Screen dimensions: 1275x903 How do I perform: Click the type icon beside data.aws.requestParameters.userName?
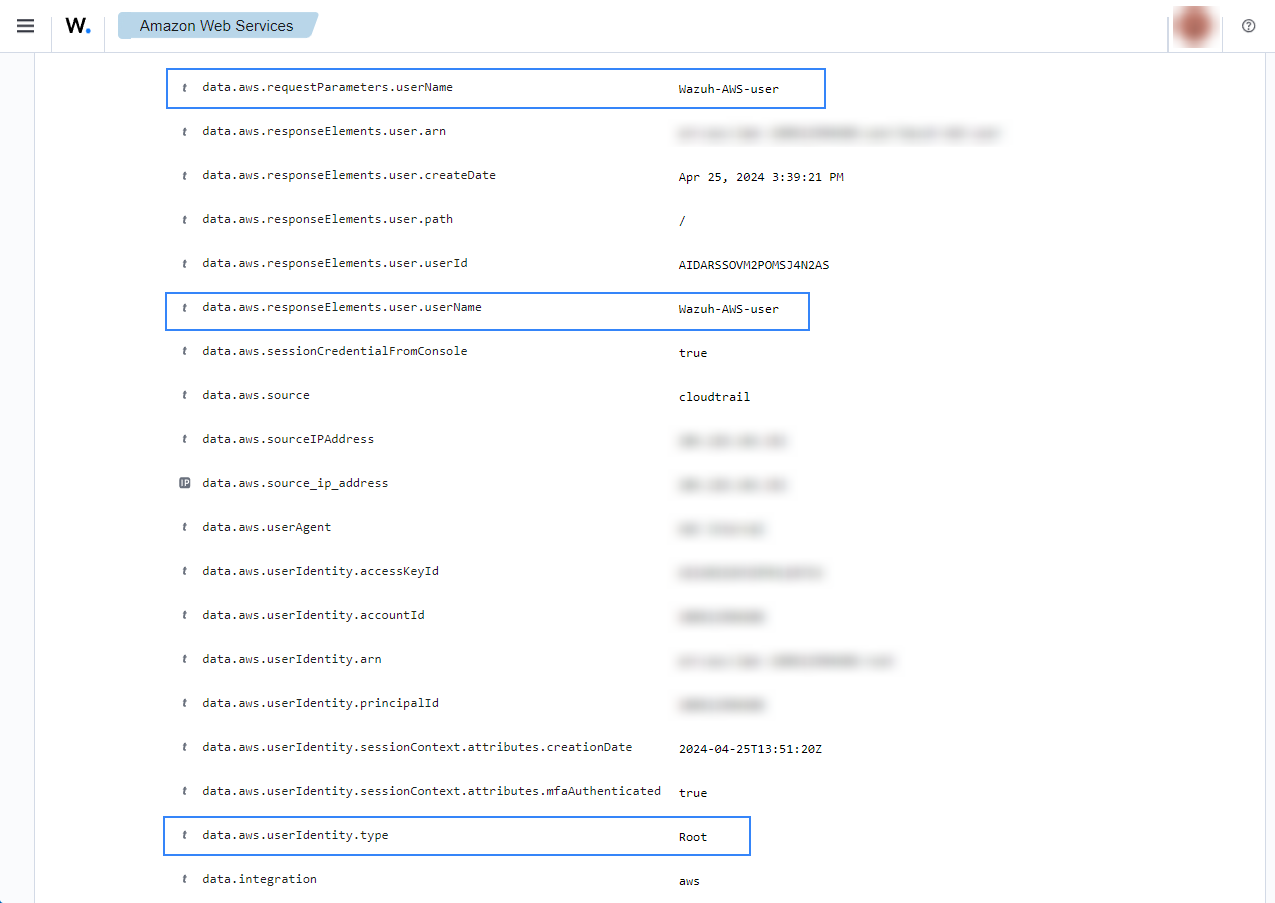(184, 88)
